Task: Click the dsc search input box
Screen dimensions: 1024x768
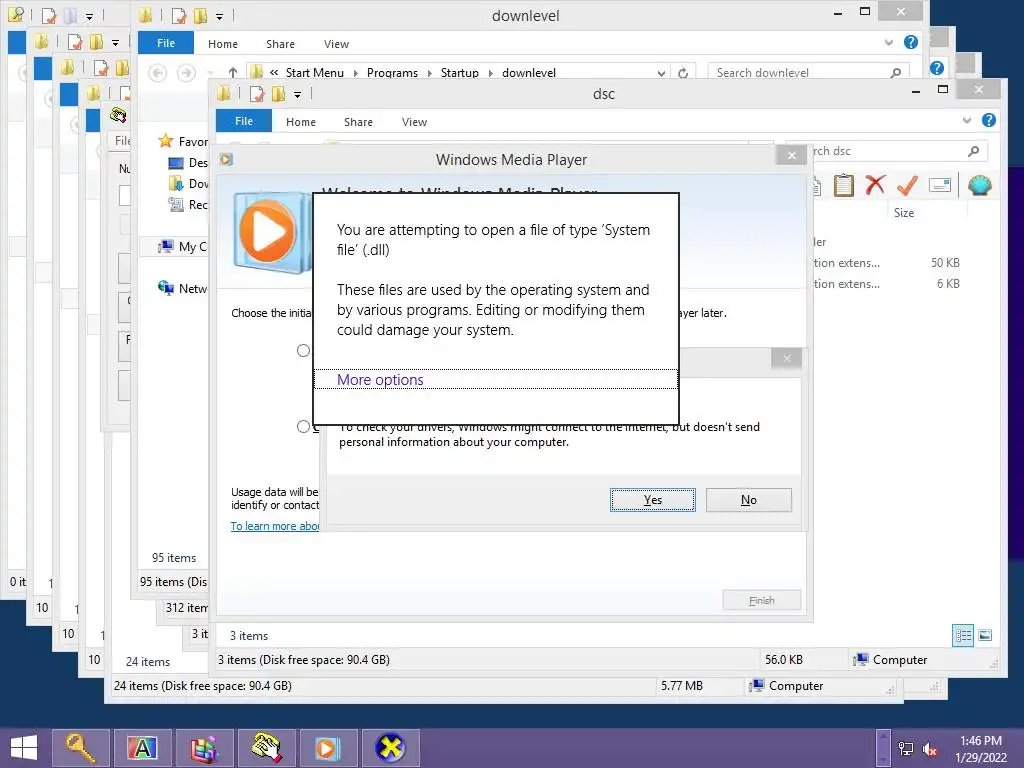Action: (x=885, y=151)
